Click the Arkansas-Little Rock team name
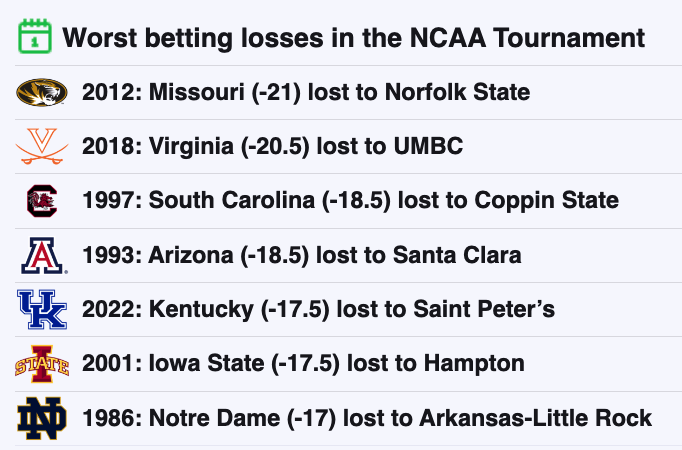Screen dimensions: 682x450 535,418
